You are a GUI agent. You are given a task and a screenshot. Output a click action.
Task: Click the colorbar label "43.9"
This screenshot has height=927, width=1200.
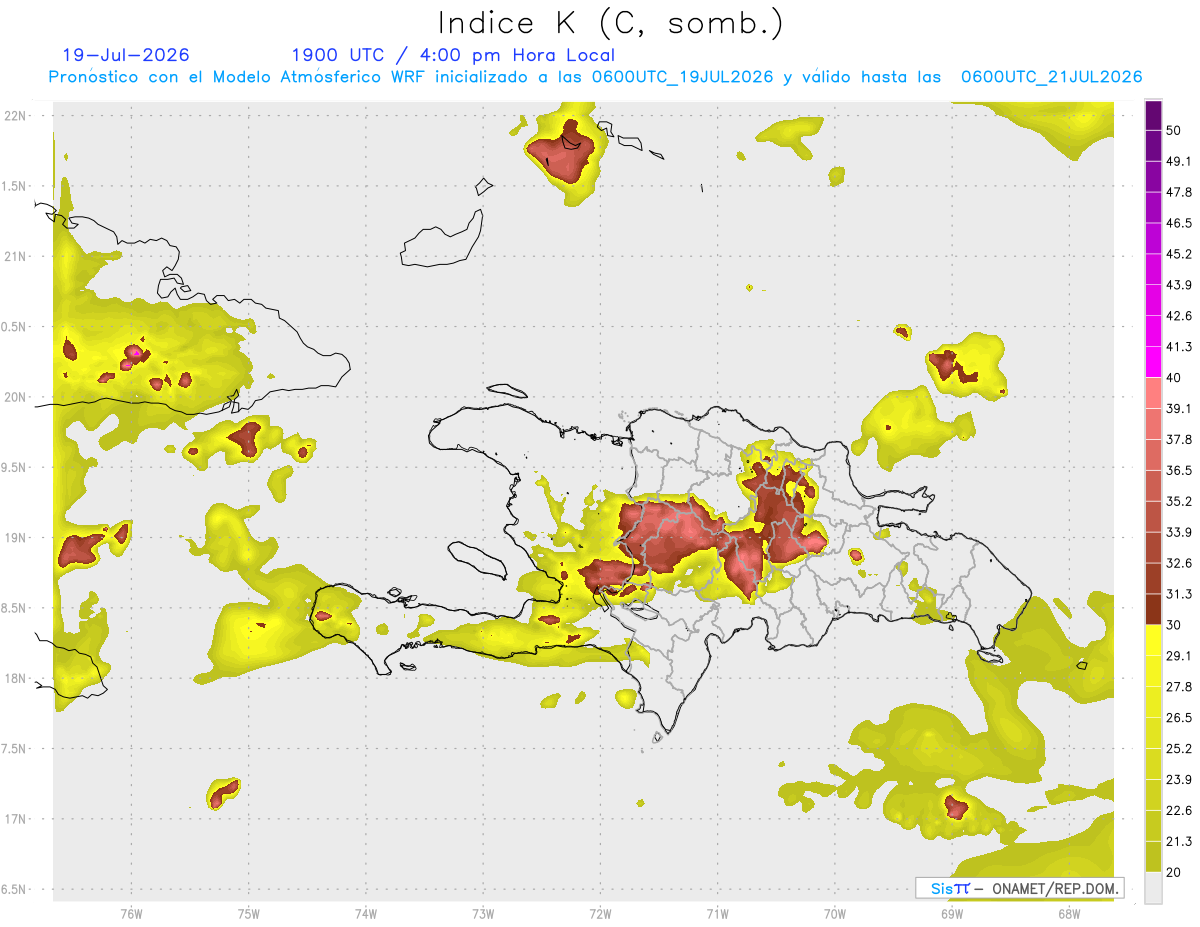click(1179, 285)
